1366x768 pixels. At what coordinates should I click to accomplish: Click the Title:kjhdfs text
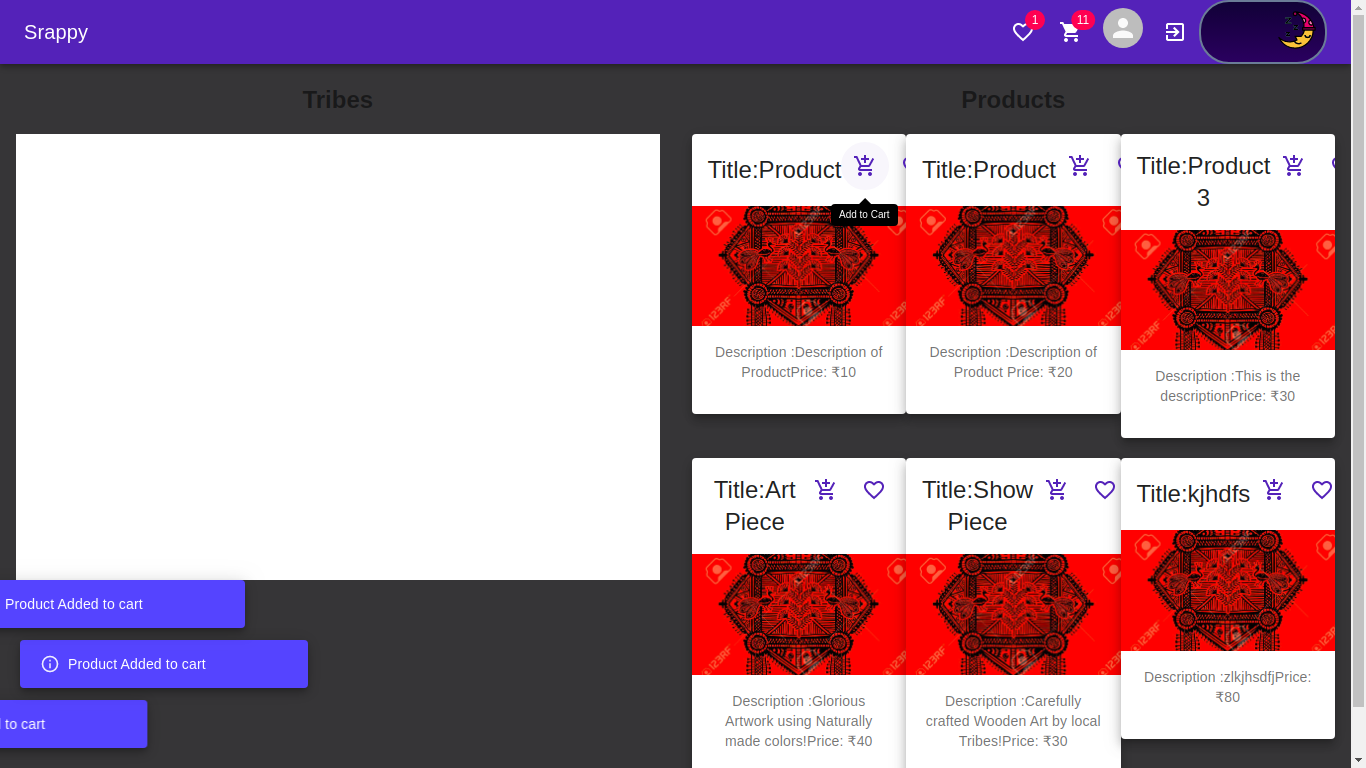1193,494
